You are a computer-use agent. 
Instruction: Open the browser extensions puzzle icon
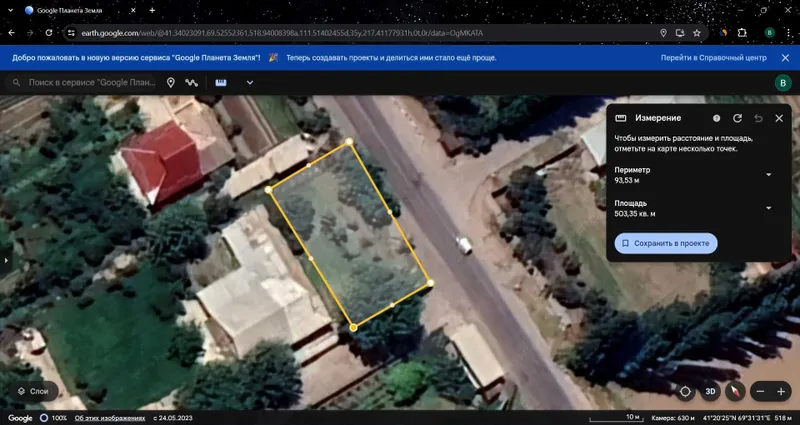(x=742, y=33)
